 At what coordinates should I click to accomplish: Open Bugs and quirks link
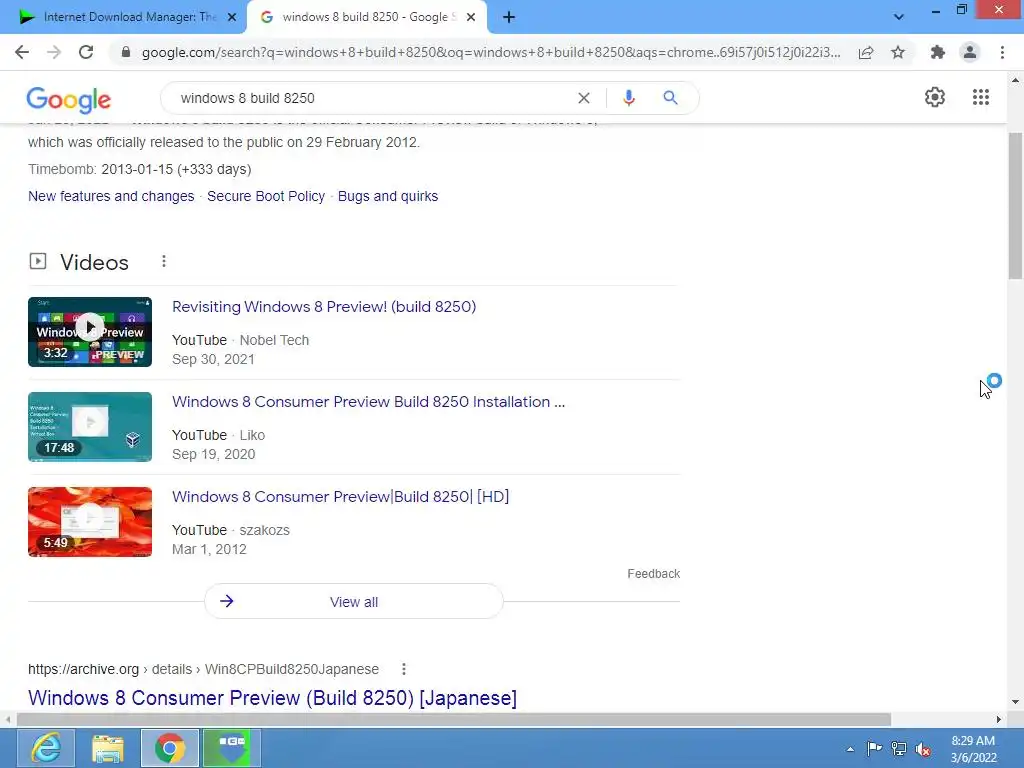[x=388, y=196]
